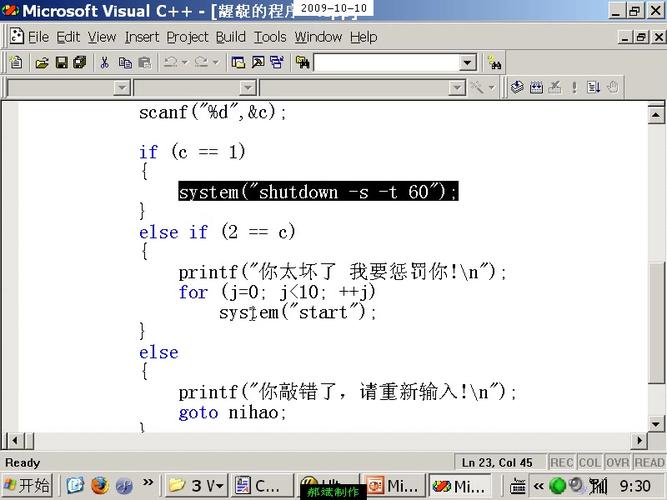Click the vertical scrollbar thumb

pos(657,323)
